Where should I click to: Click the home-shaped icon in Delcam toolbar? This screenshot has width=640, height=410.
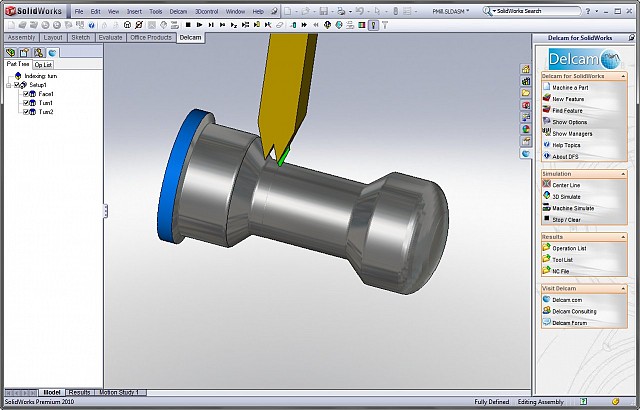[127, 25]
